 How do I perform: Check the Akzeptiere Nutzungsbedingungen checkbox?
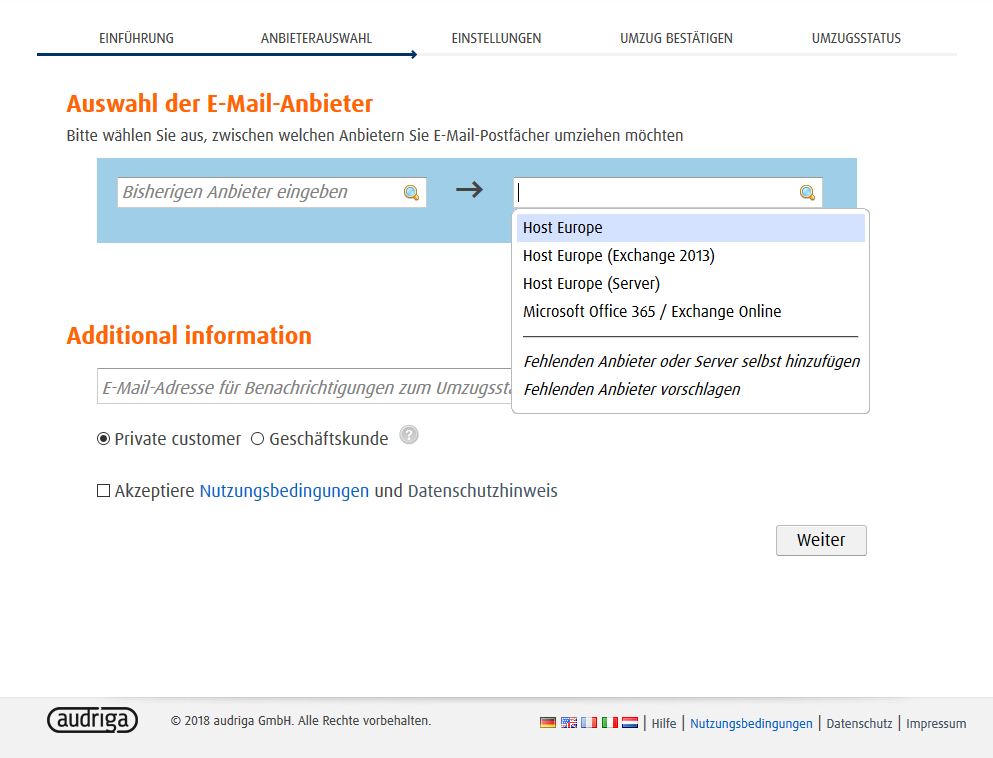[x=103, y=491]
